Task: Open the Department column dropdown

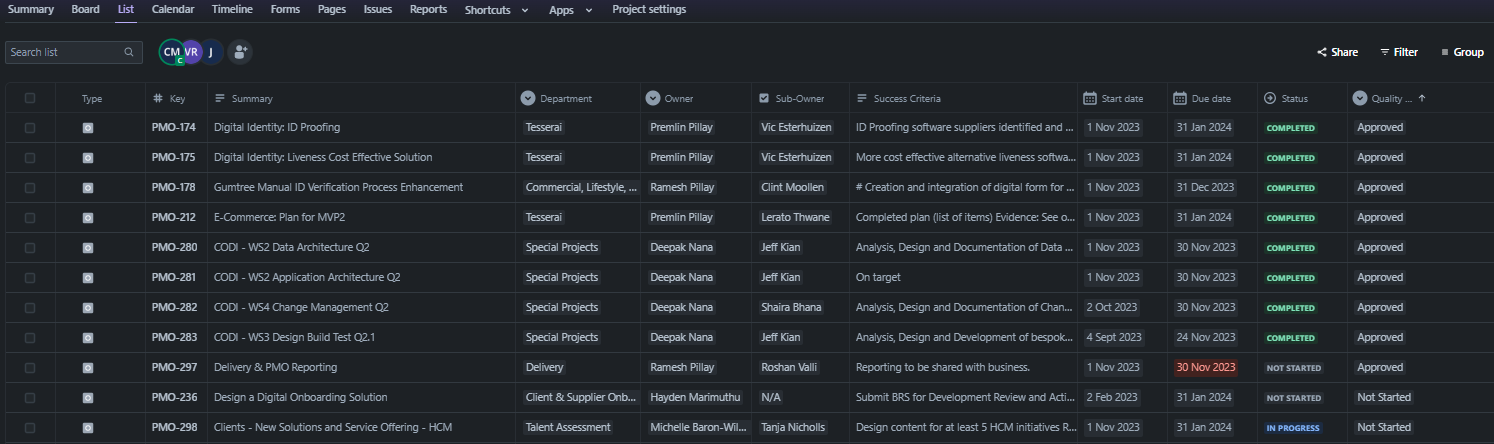Action: [528, 98]
